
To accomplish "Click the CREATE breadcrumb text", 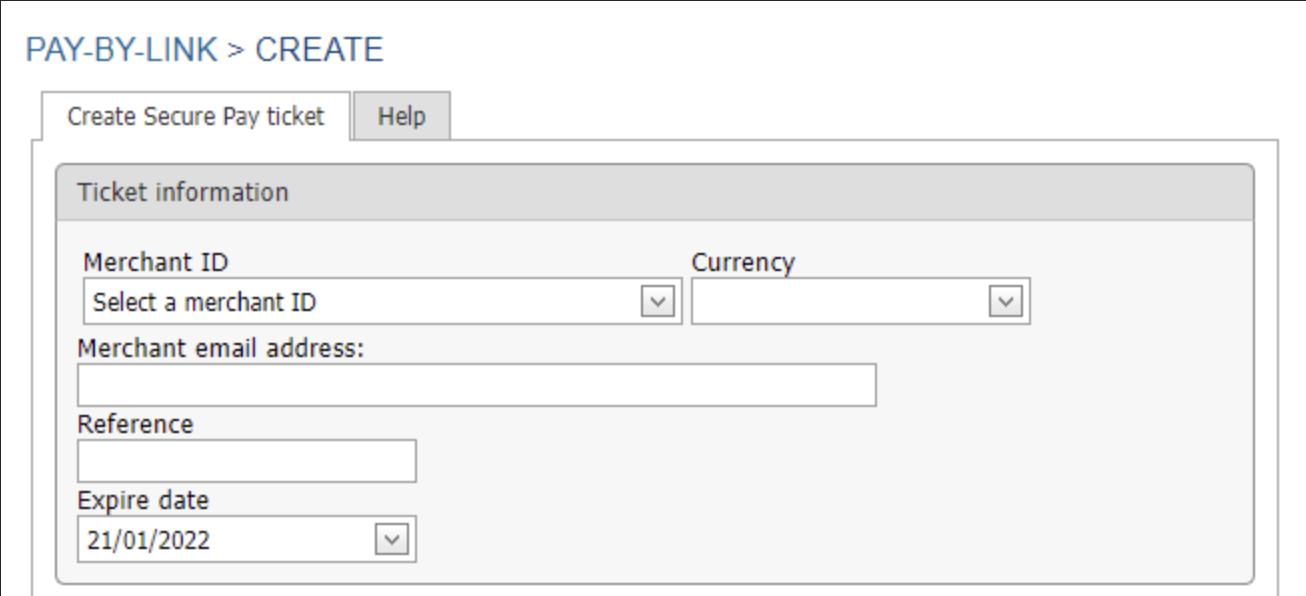I will click(x=319, y=50).
